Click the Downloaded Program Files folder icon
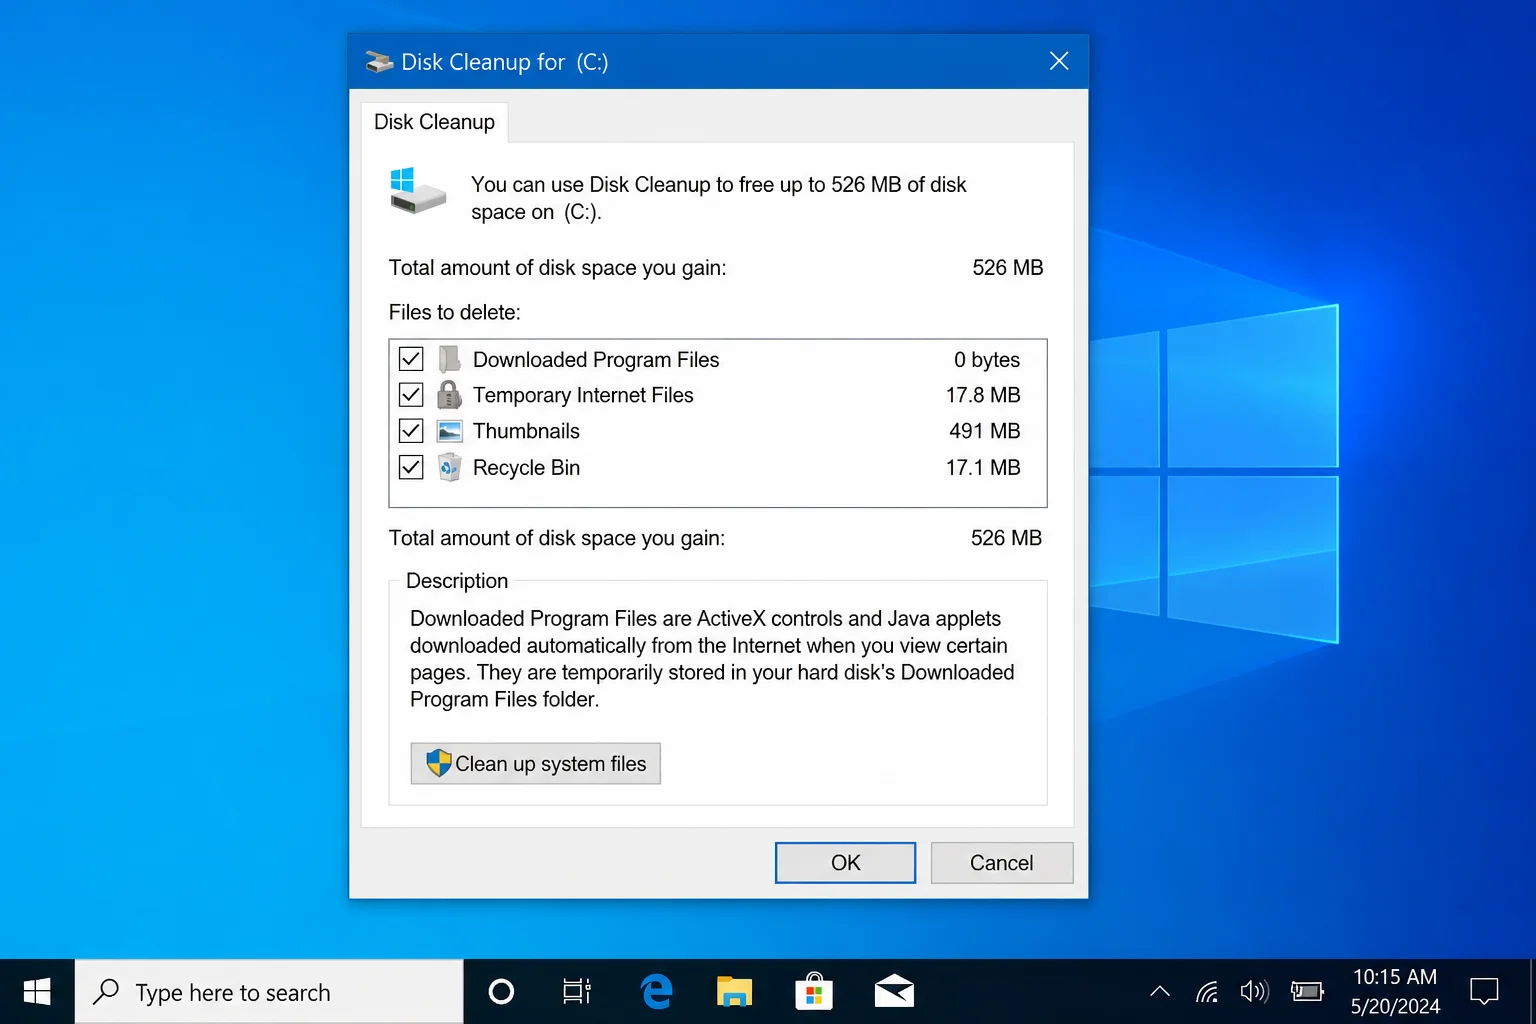The image size is (1536, 1024). tap(450, 359)
